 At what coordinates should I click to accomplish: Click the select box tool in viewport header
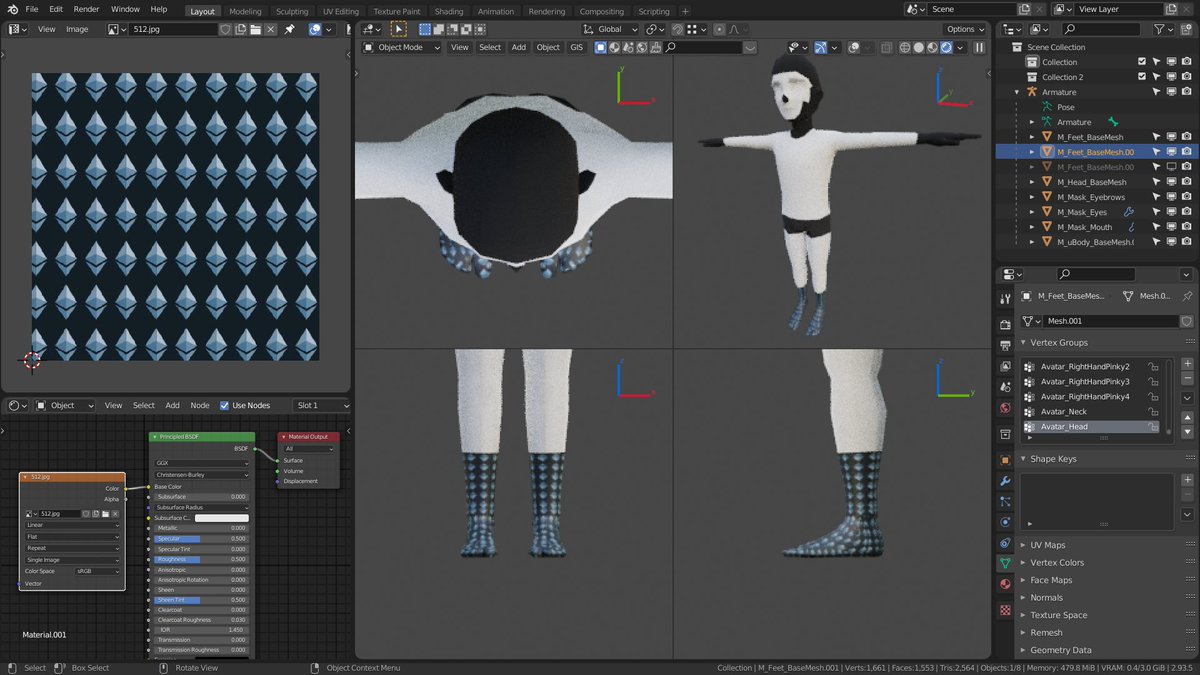399,29
